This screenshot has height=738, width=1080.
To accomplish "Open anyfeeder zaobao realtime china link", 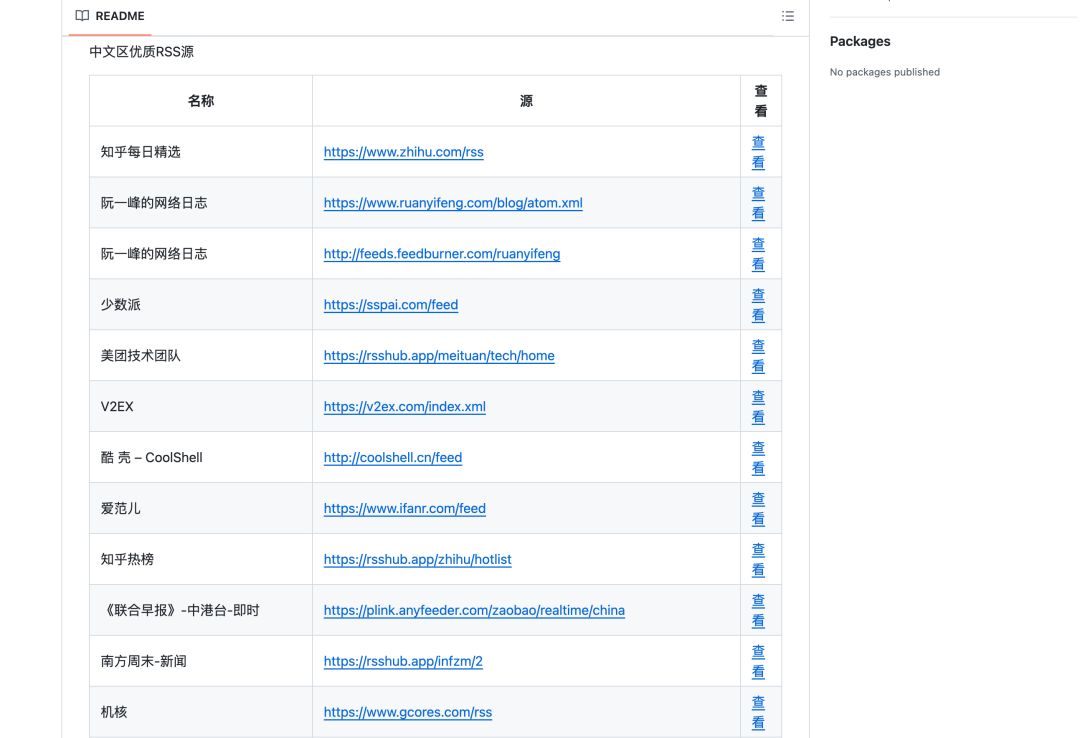I will (474, 611).
